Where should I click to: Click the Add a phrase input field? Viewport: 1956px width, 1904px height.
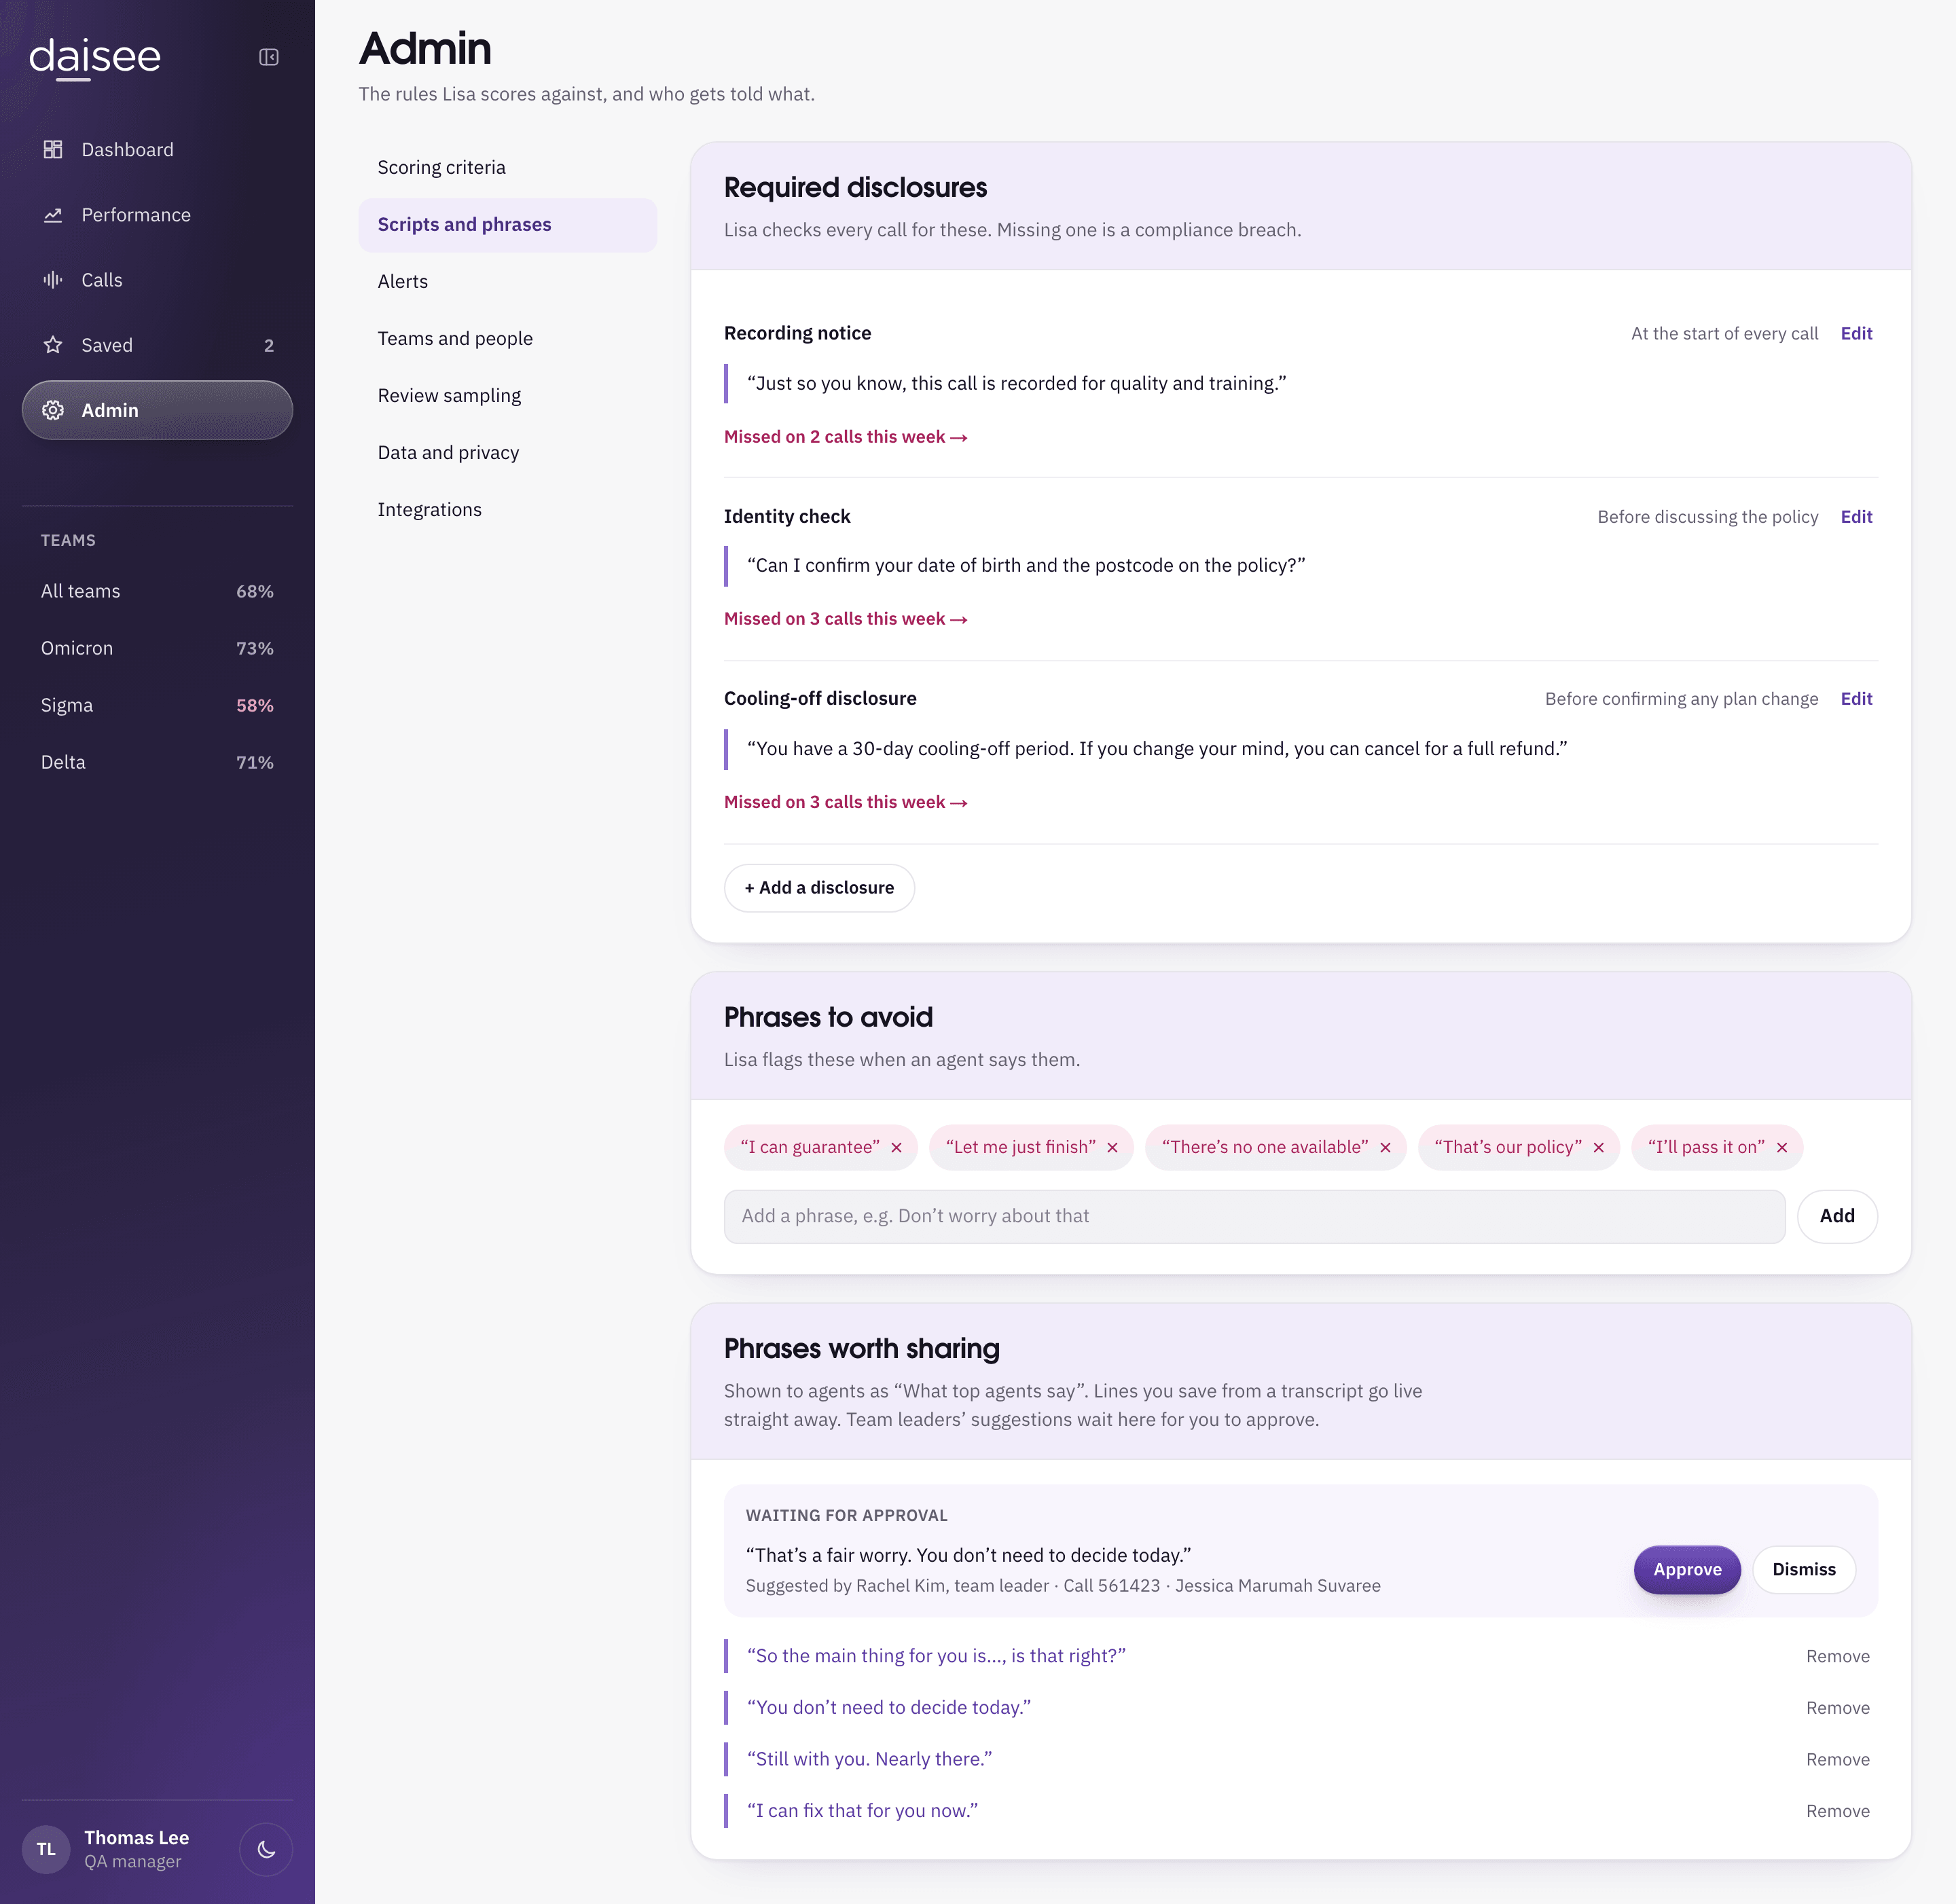click(1254, 1216)
